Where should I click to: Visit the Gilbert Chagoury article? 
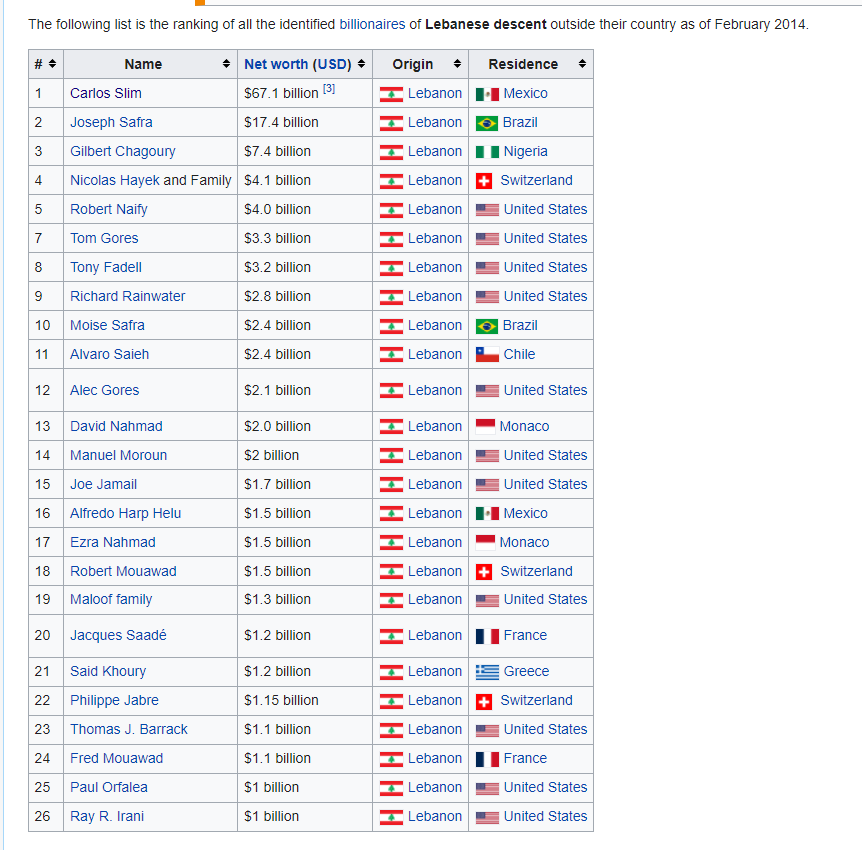click(x=123, y=151)
